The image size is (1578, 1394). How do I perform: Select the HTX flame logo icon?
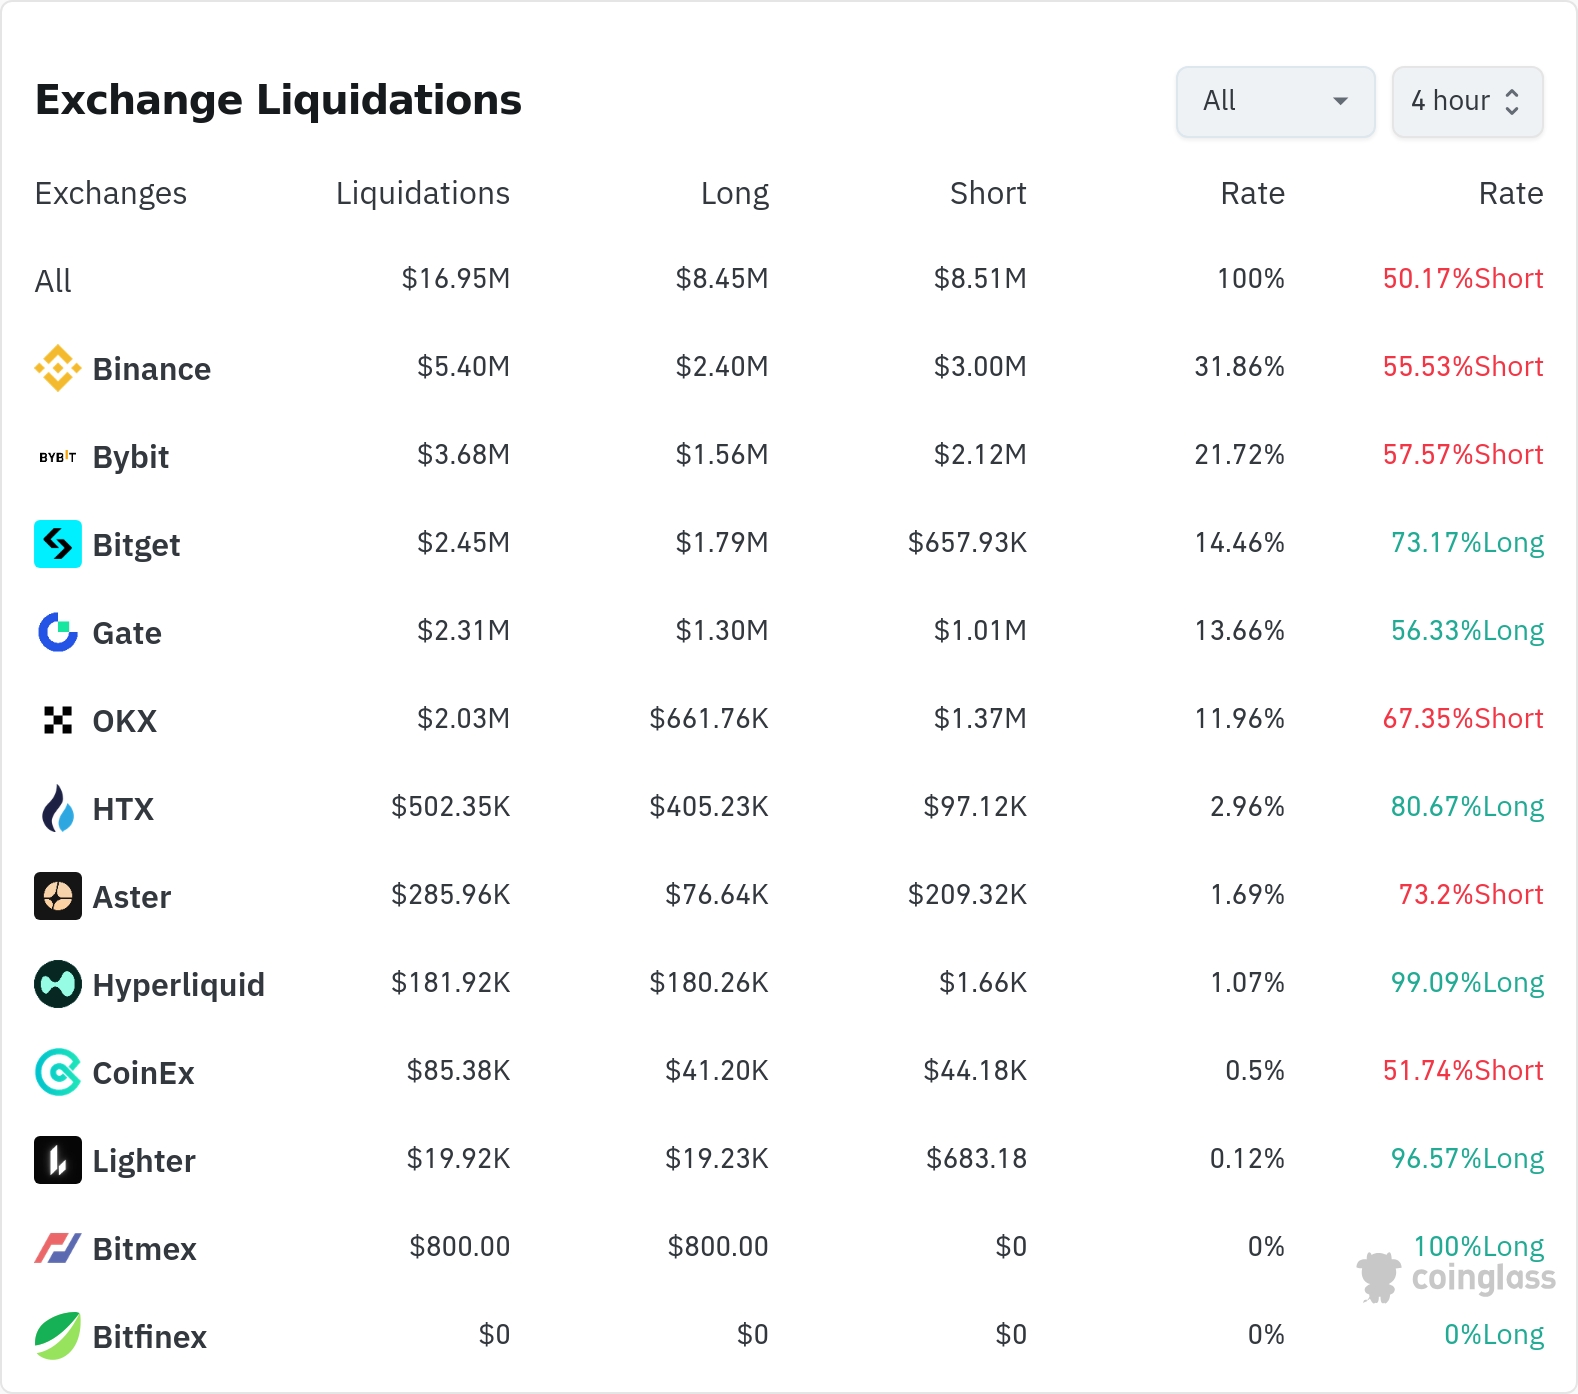[x=58, y=808]
